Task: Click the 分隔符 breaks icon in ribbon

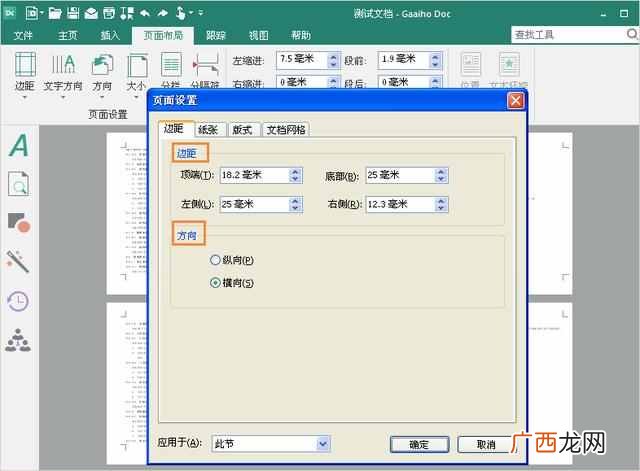Action: coord(206,64)
